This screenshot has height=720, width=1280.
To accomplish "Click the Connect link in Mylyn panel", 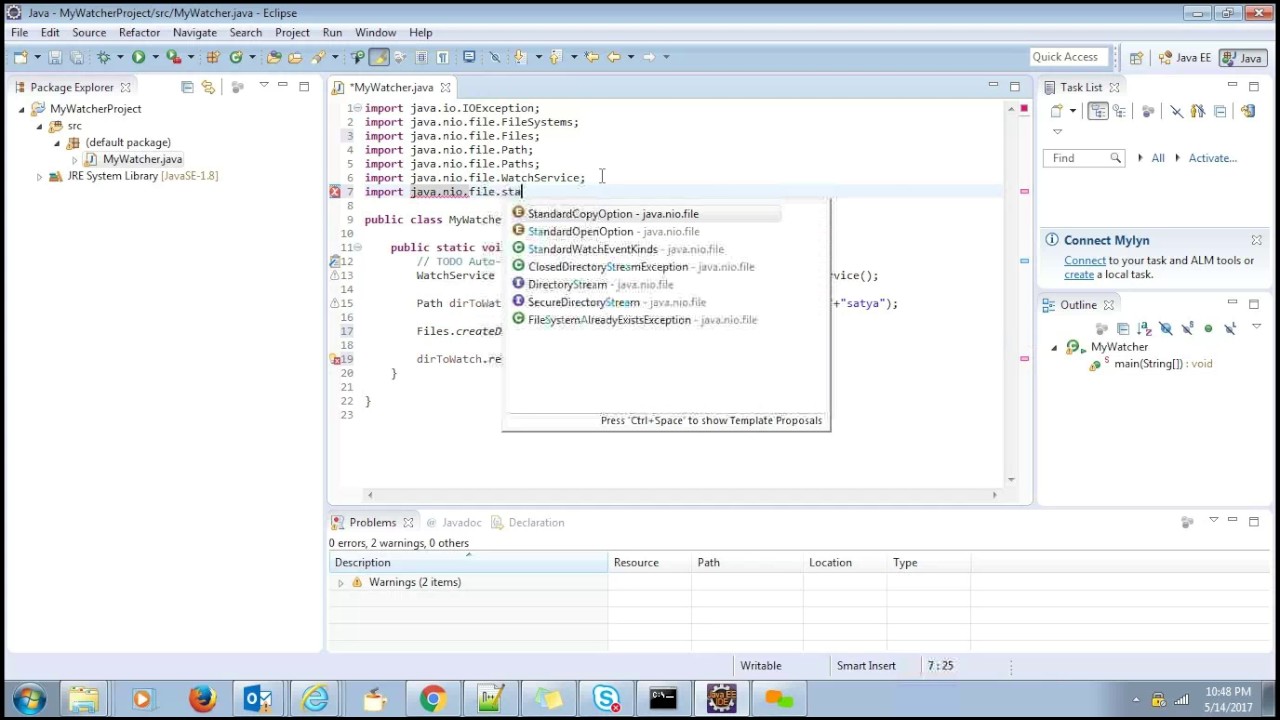I will [1085, 261].
